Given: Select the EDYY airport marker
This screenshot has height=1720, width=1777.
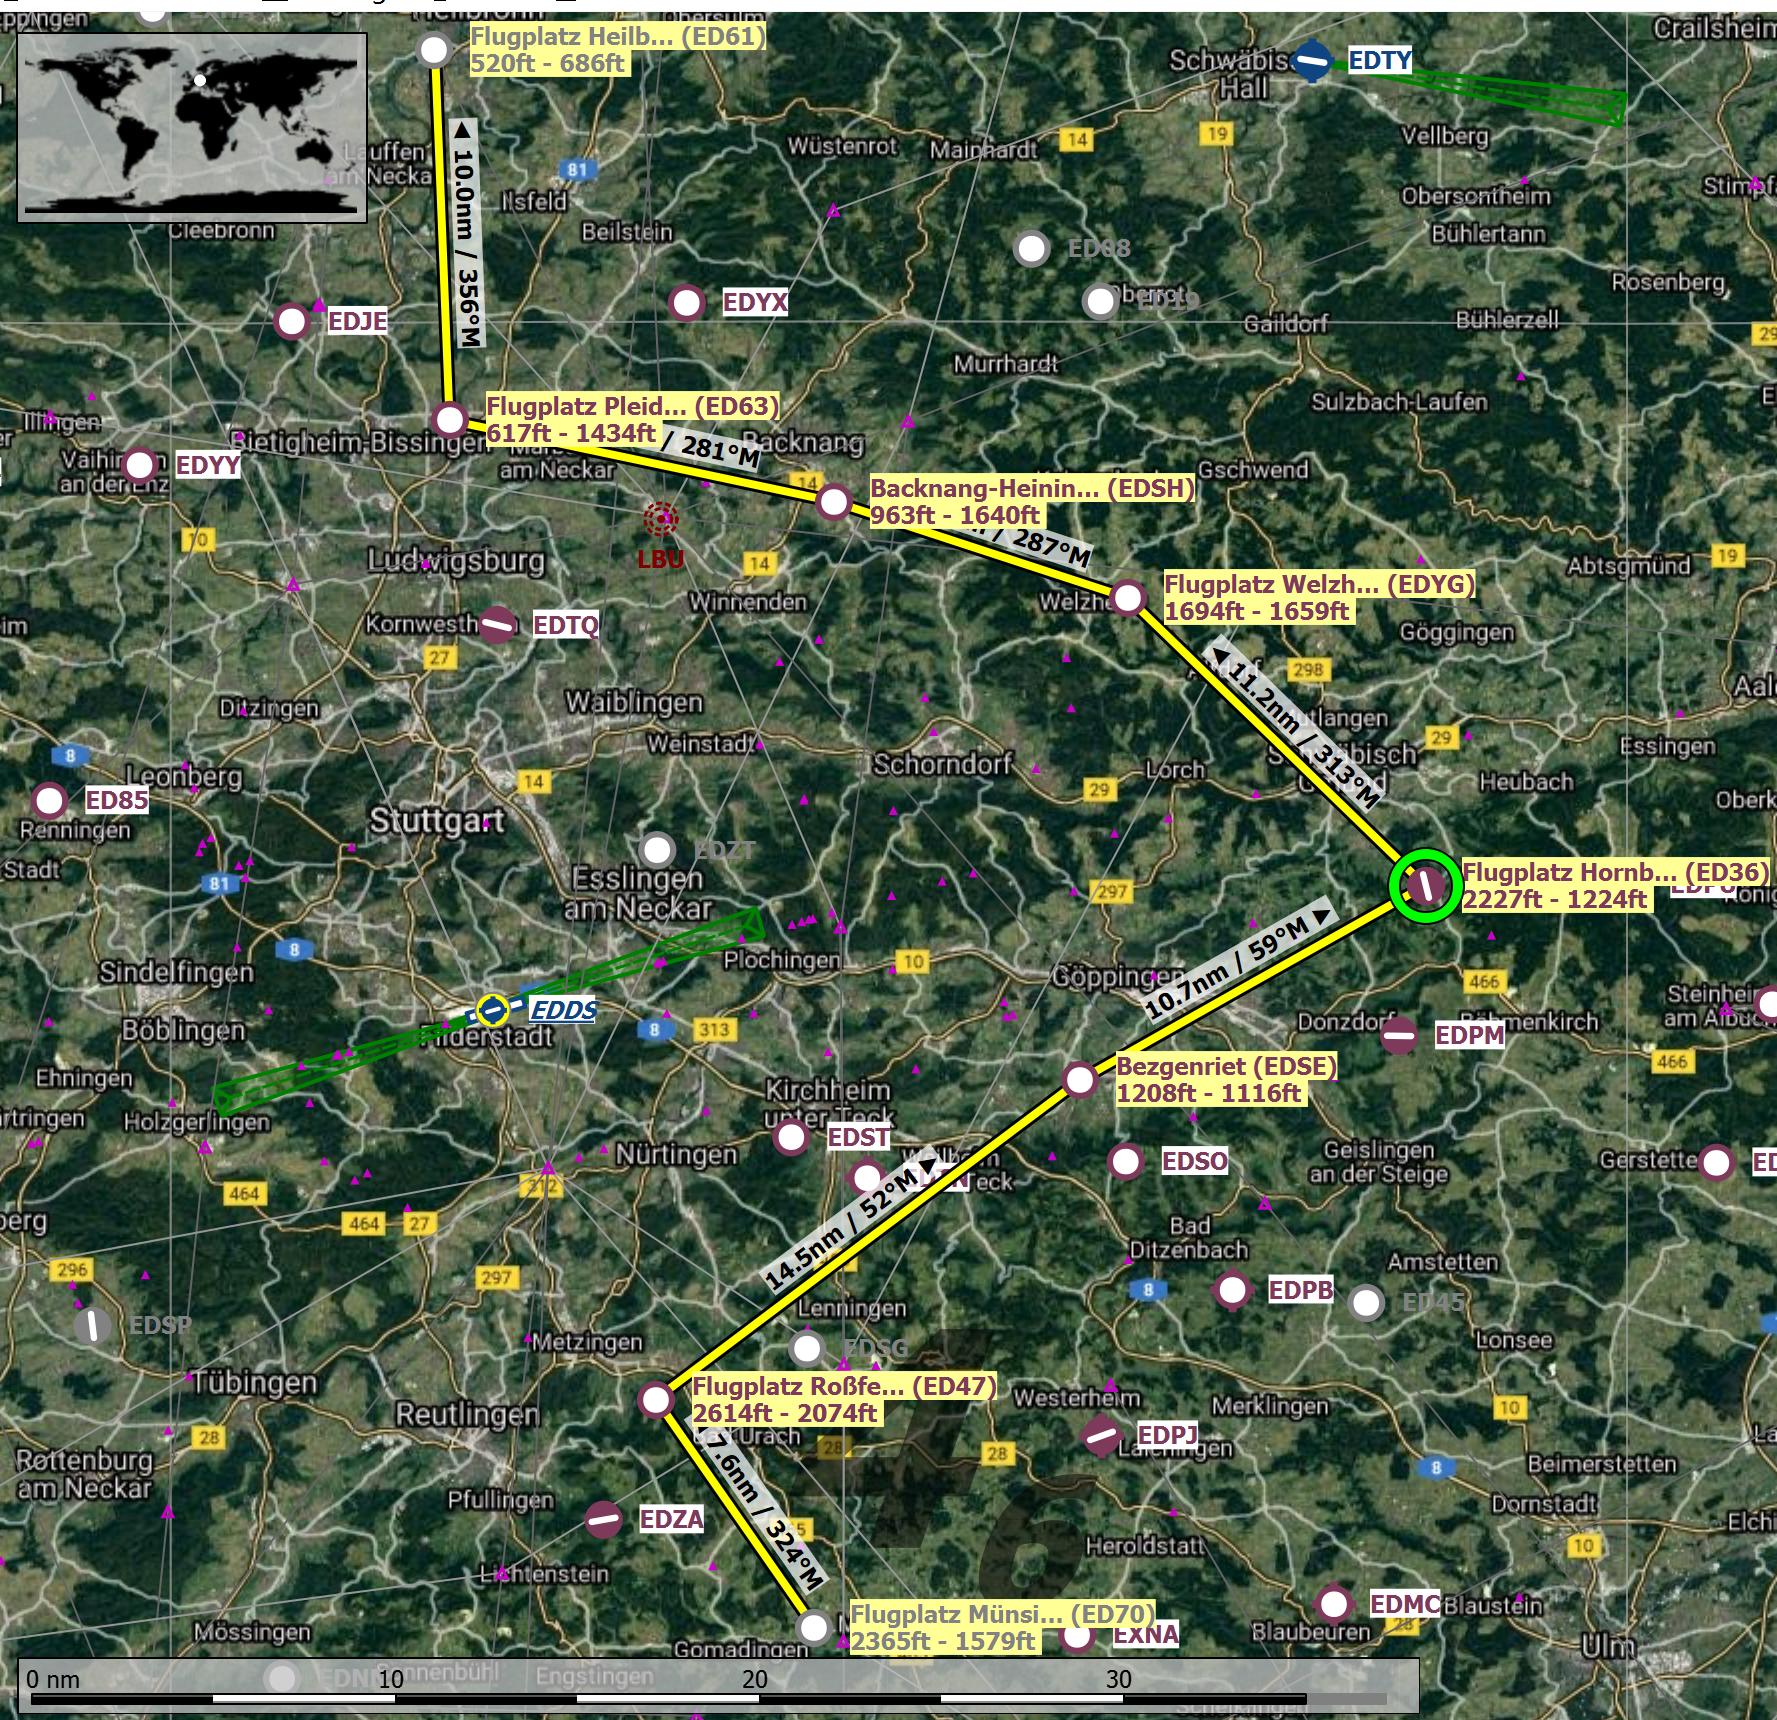Looking at the screenshot, I should 140,465.
